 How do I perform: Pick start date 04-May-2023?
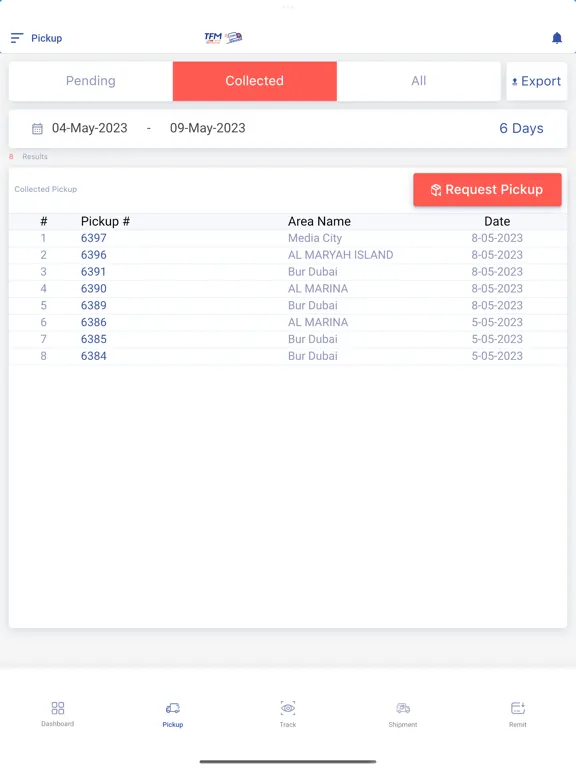(x=90, y=128)
